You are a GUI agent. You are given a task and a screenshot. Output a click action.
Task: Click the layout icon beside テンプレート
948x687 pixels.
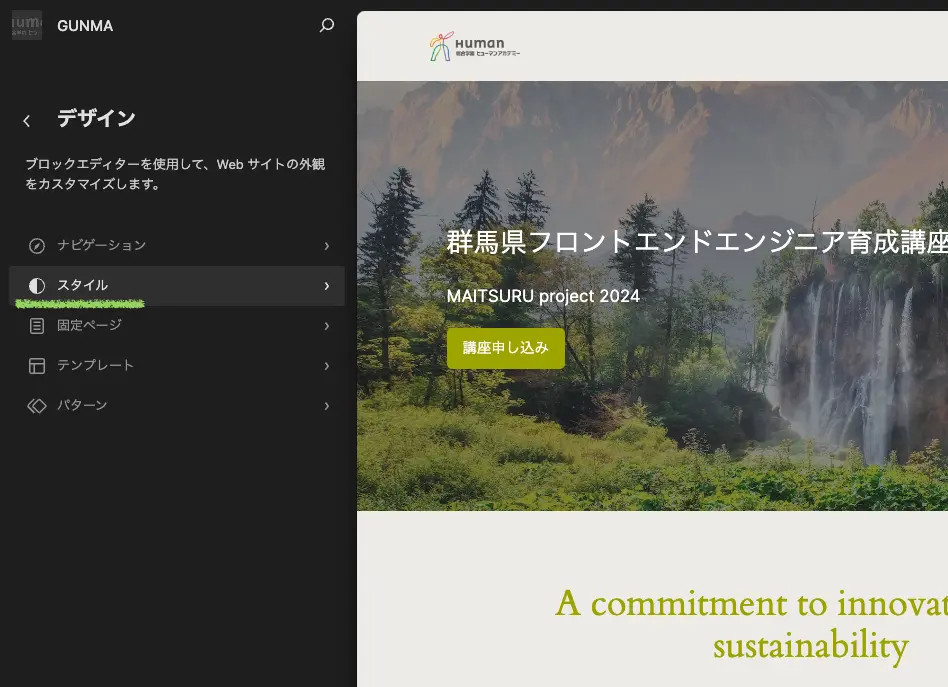[37, 366]
